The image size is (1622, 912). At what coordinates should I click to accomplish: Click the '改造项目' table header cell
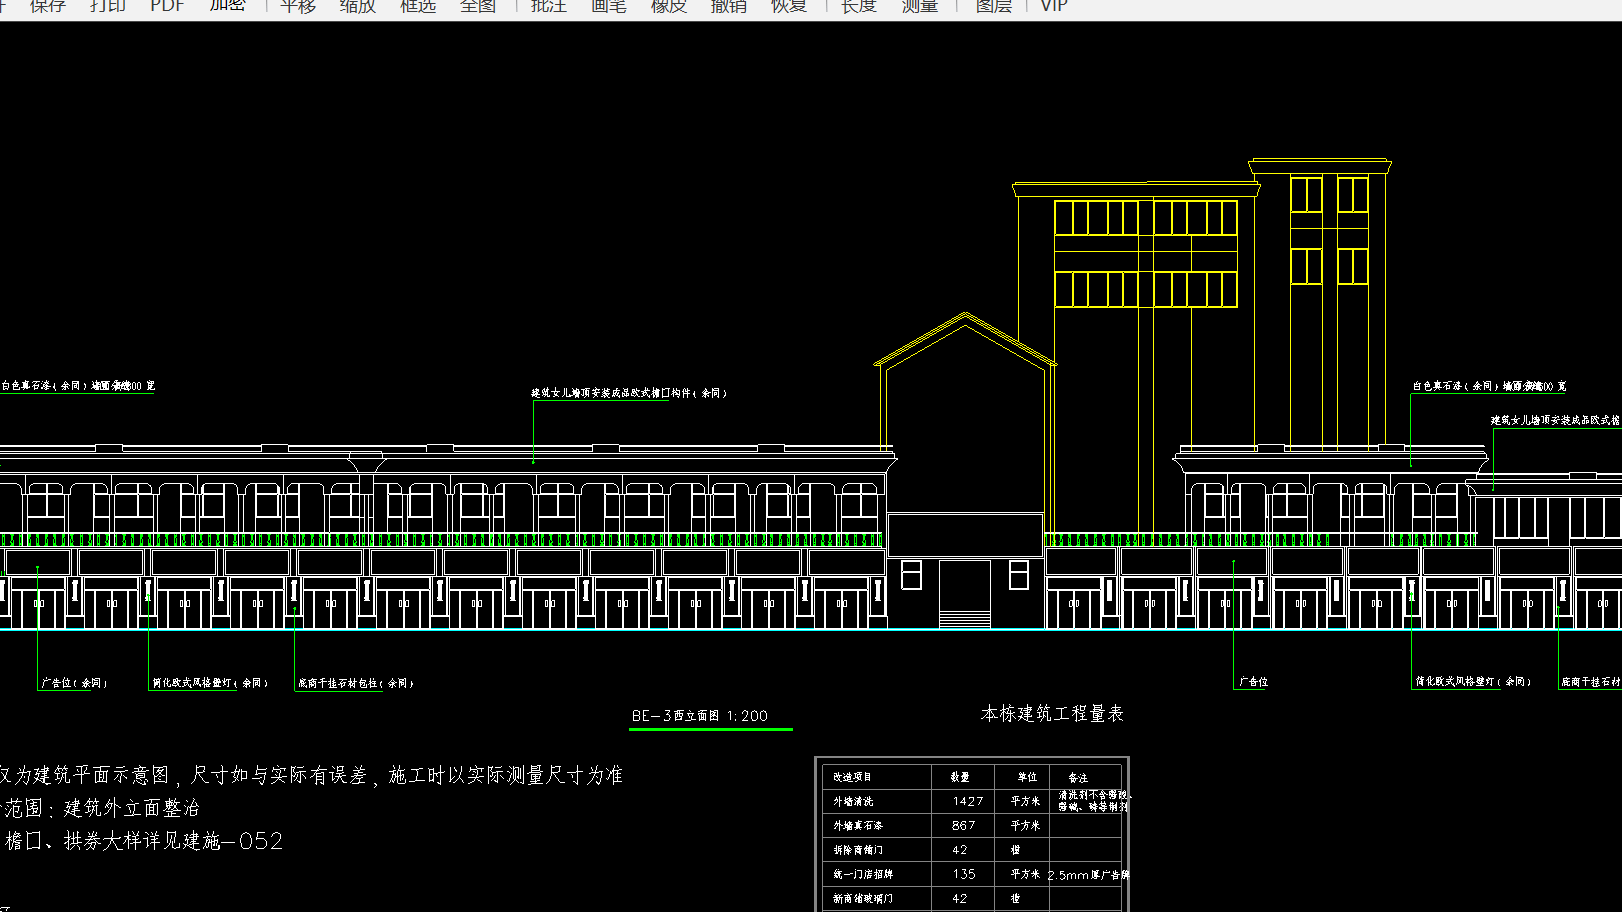click(853, 777)
